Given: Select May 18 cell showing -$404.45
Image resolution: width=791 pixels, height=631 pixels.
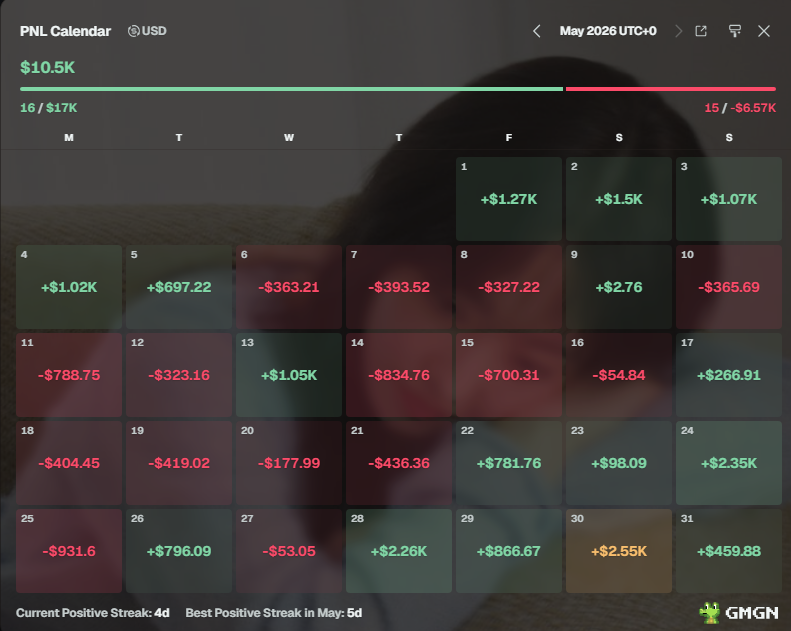Looking at the screenshot, I should coord(69,463).
